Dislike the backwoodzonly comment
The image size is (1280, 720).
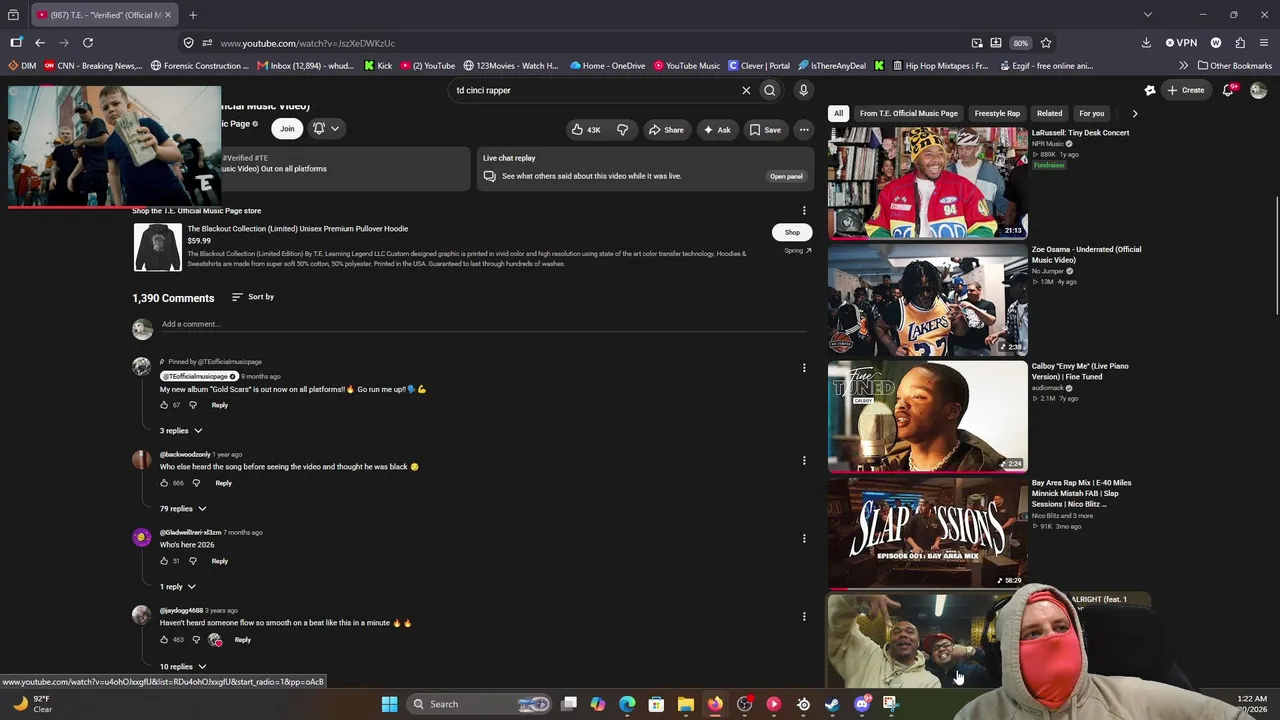(196, 483)
